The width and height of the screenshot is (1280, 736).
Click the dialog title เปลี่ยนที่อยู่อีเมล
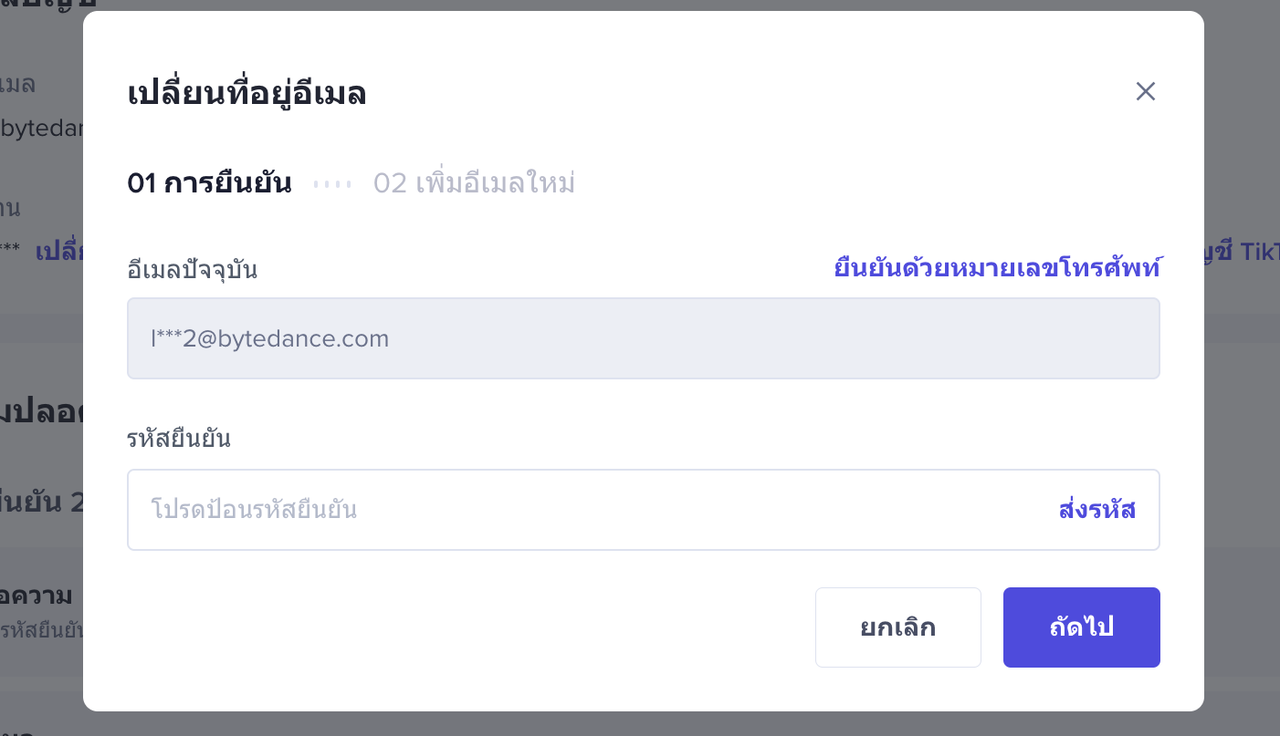(247, 94)
